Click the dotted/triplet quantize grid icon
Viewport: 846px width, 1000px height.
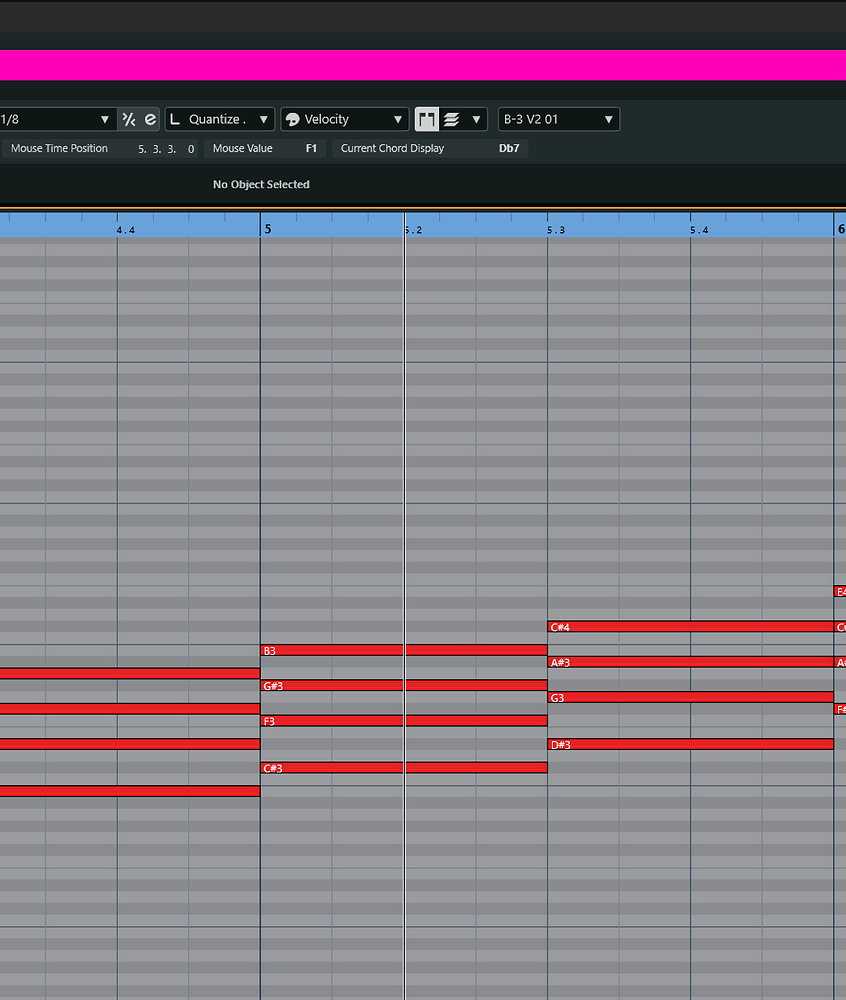pos(127,119)
